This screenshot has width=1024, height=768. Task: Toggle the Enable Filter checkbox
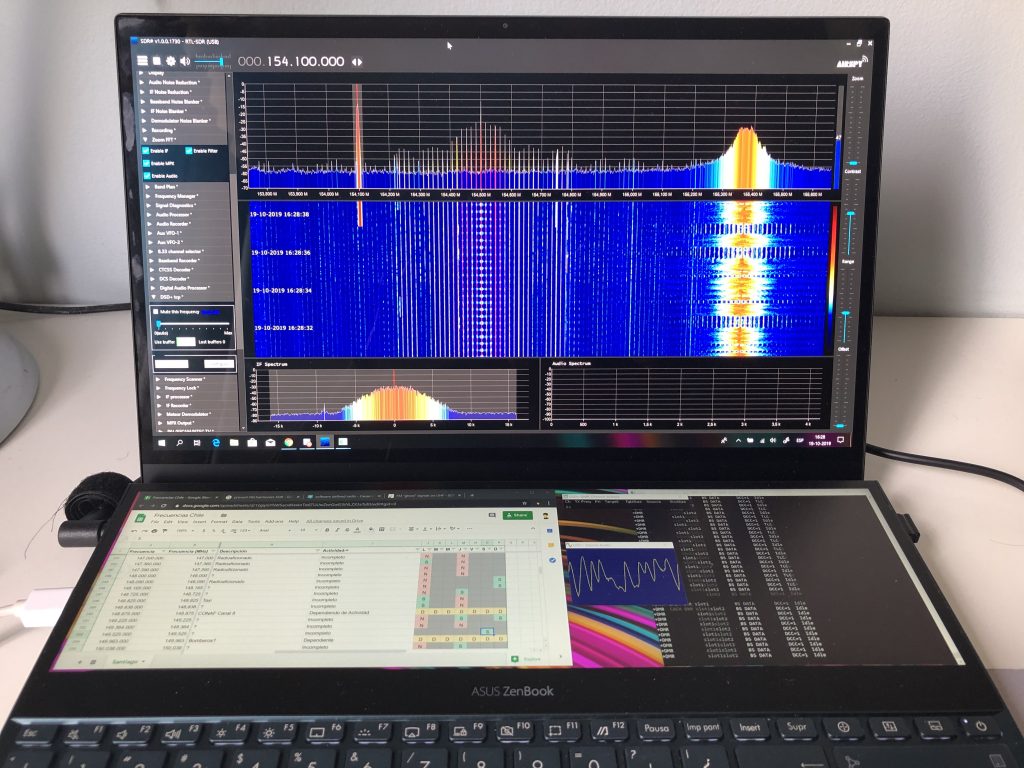[x=189, y=151]
